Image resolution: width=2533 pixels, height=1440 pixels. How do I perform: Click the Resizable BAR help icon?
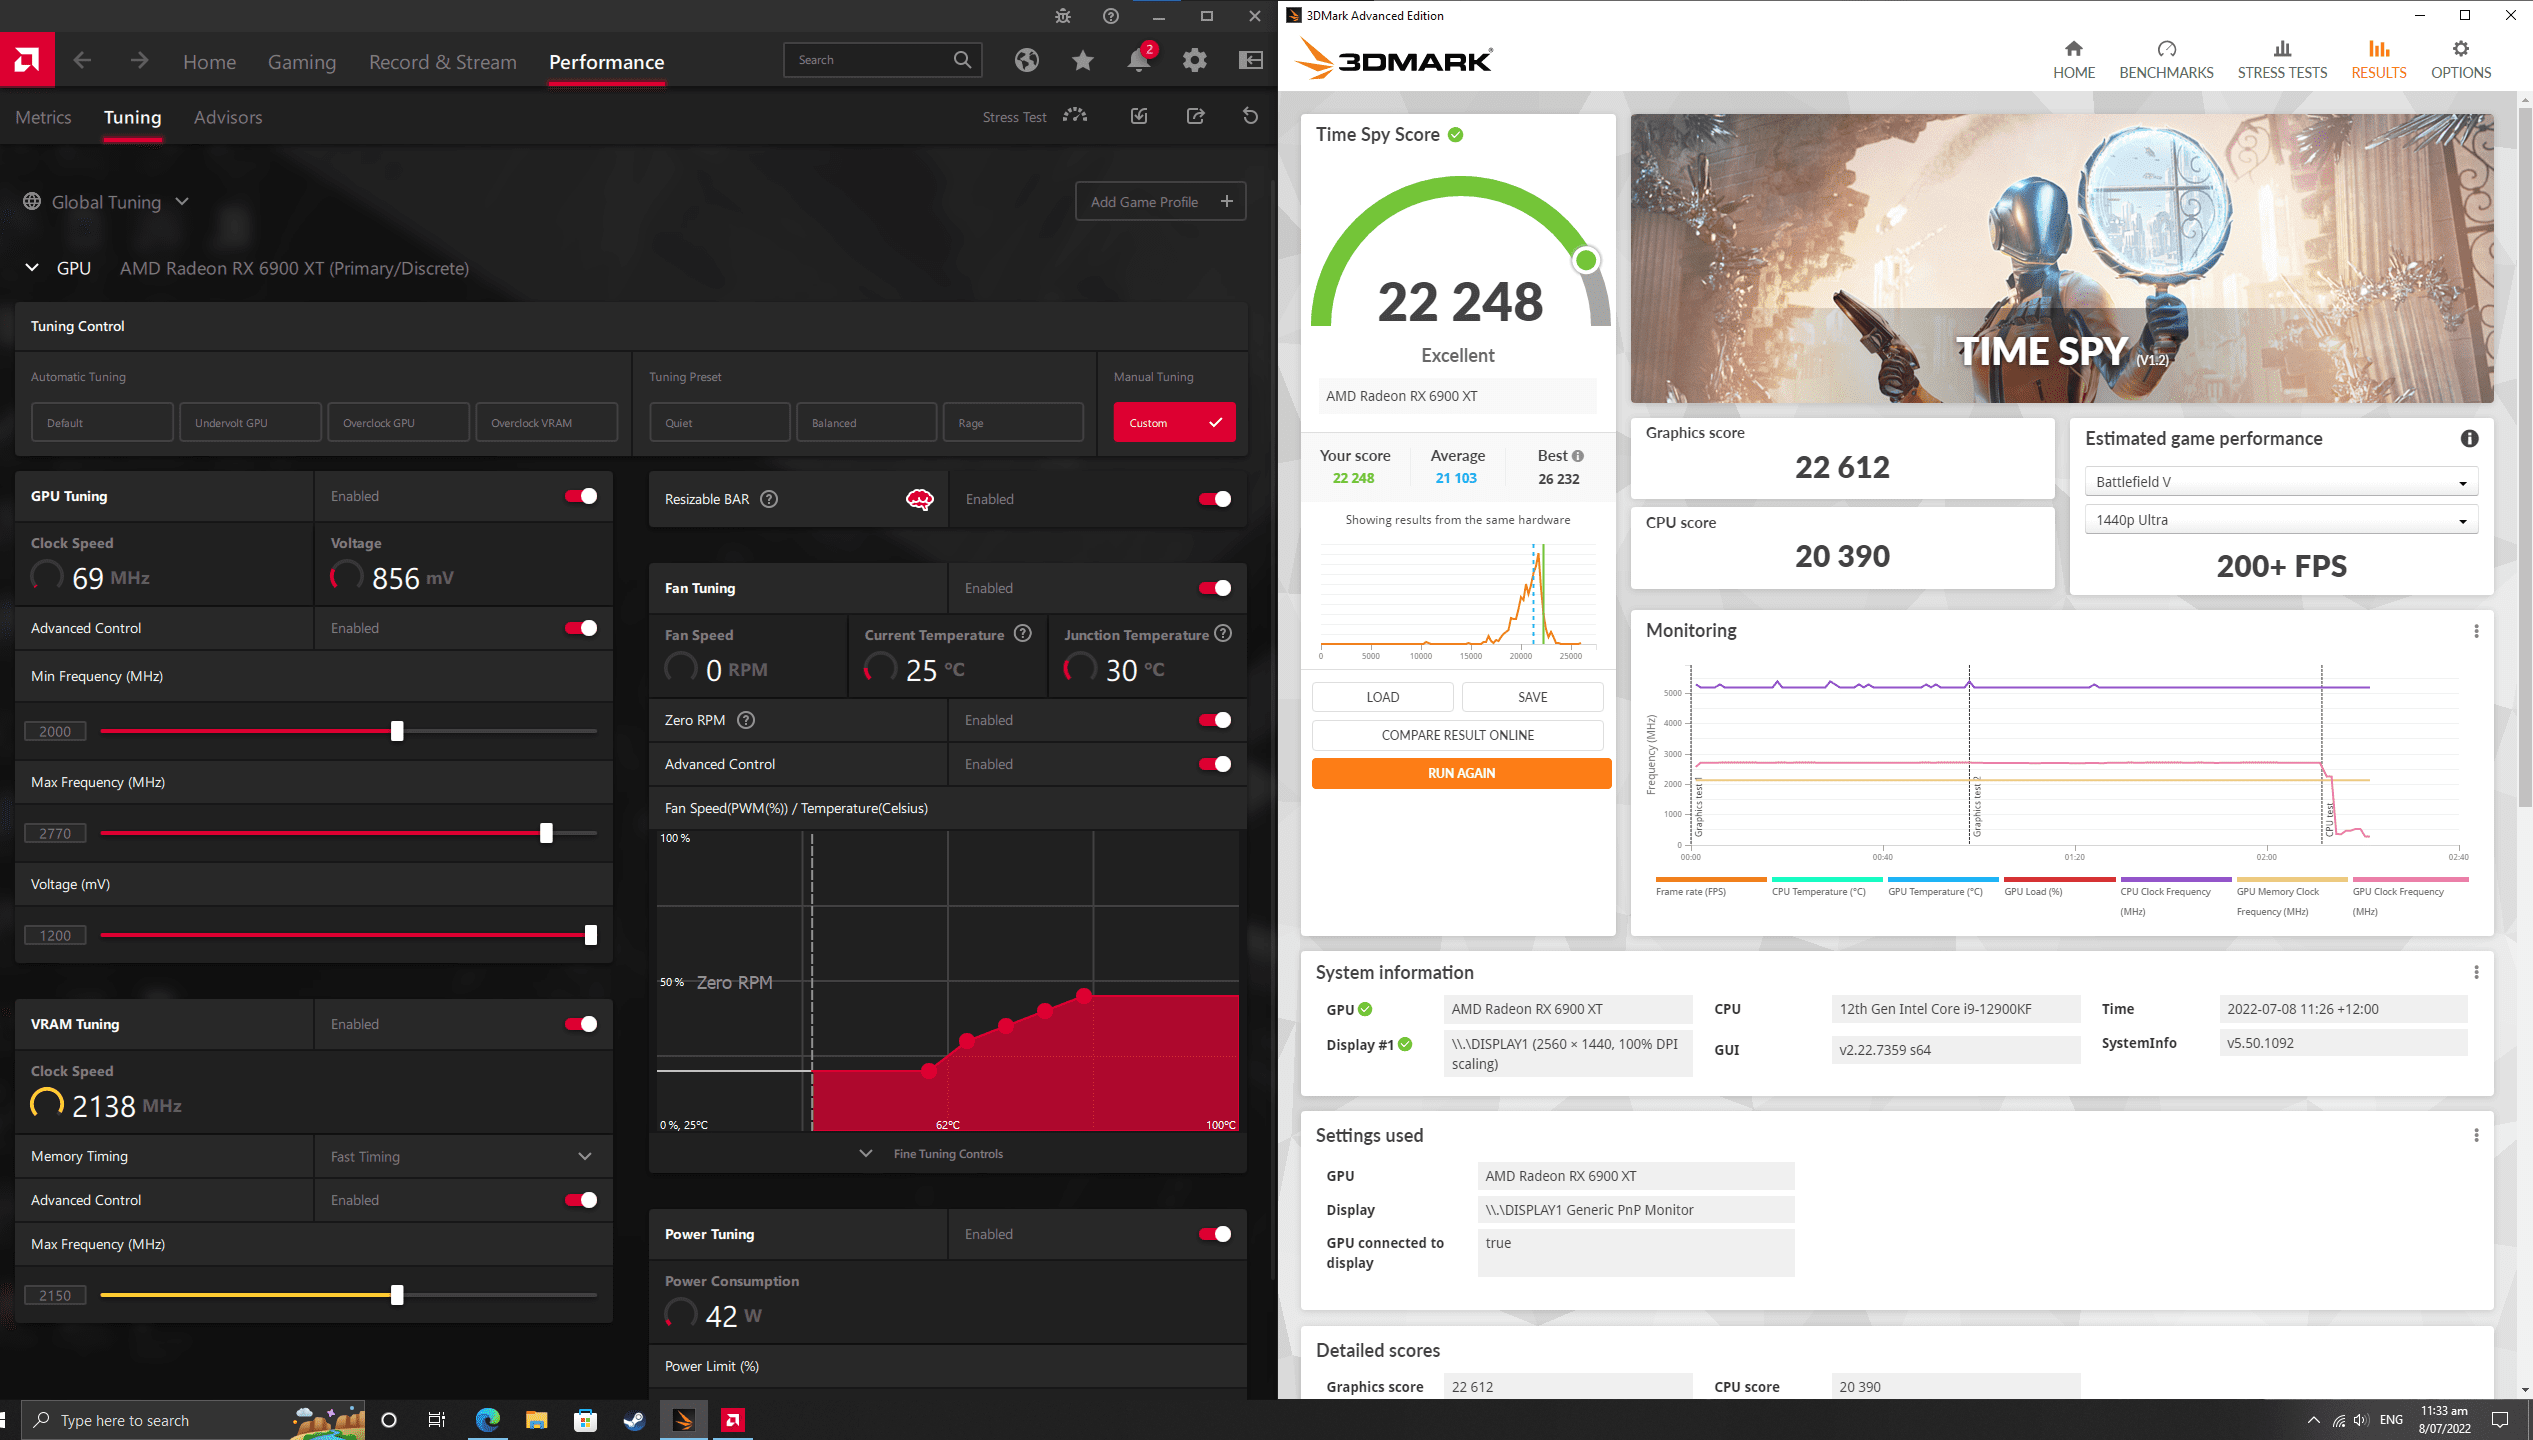tap(769, 499)
